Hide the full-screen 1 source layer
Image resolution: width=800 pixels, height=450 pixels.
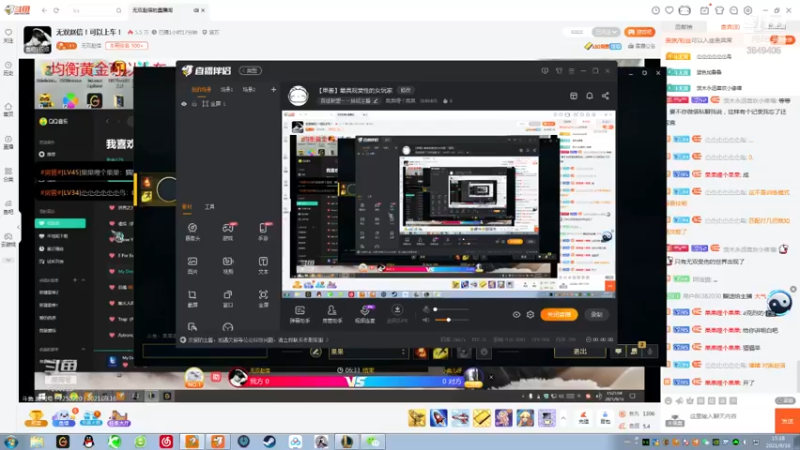(184, 104)
